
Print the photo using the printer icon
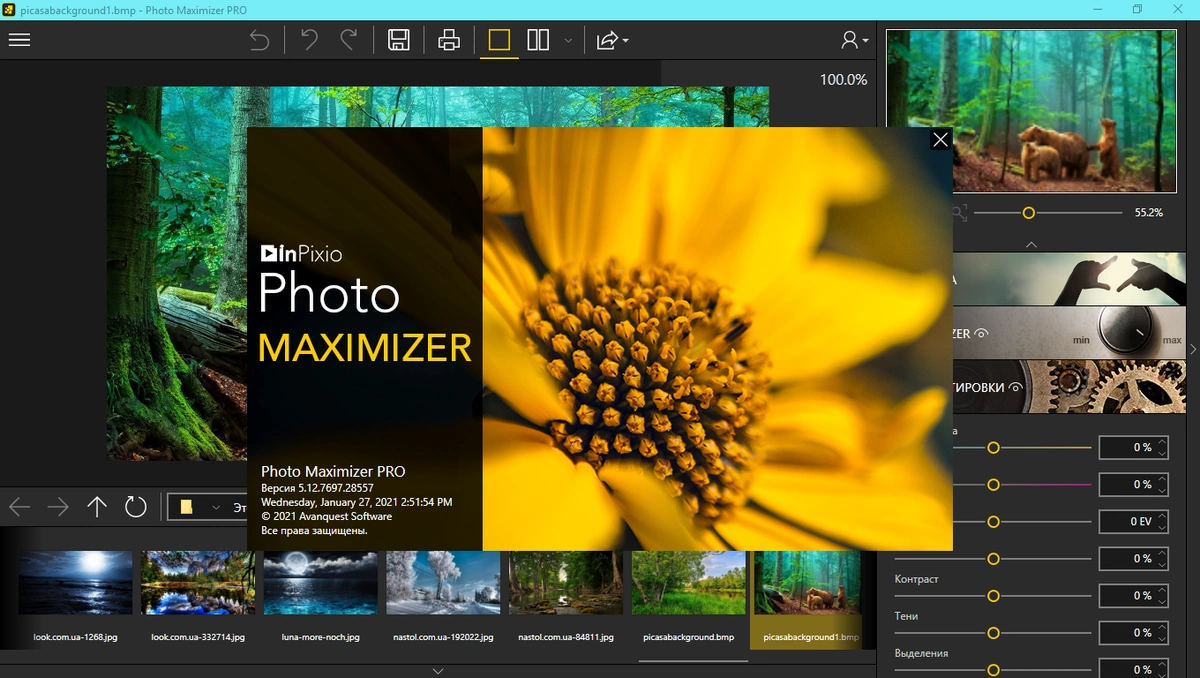pyautogui.click(x=449, y=40)
